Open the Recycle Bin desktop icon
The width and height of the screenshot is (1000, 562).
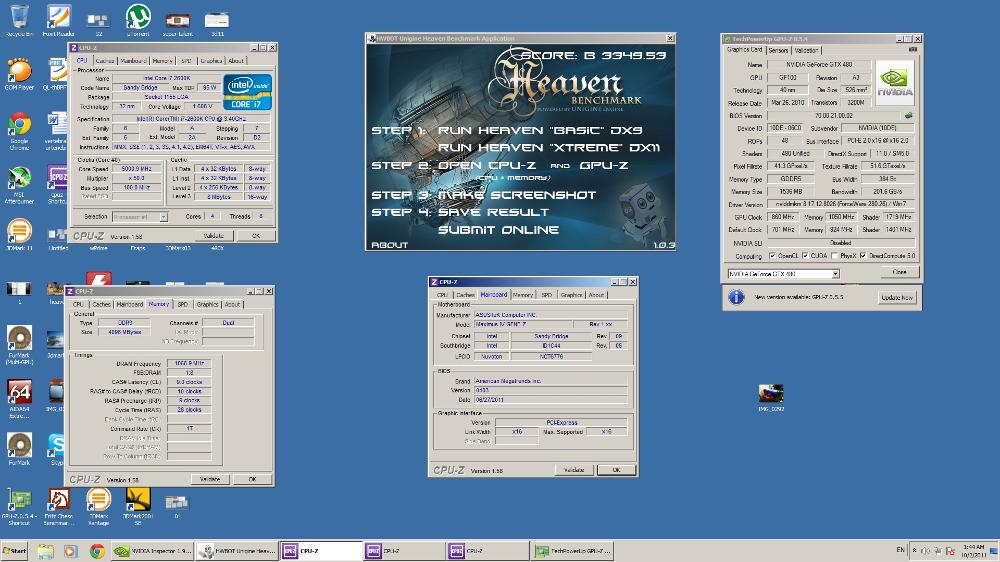tap(20, 18)
